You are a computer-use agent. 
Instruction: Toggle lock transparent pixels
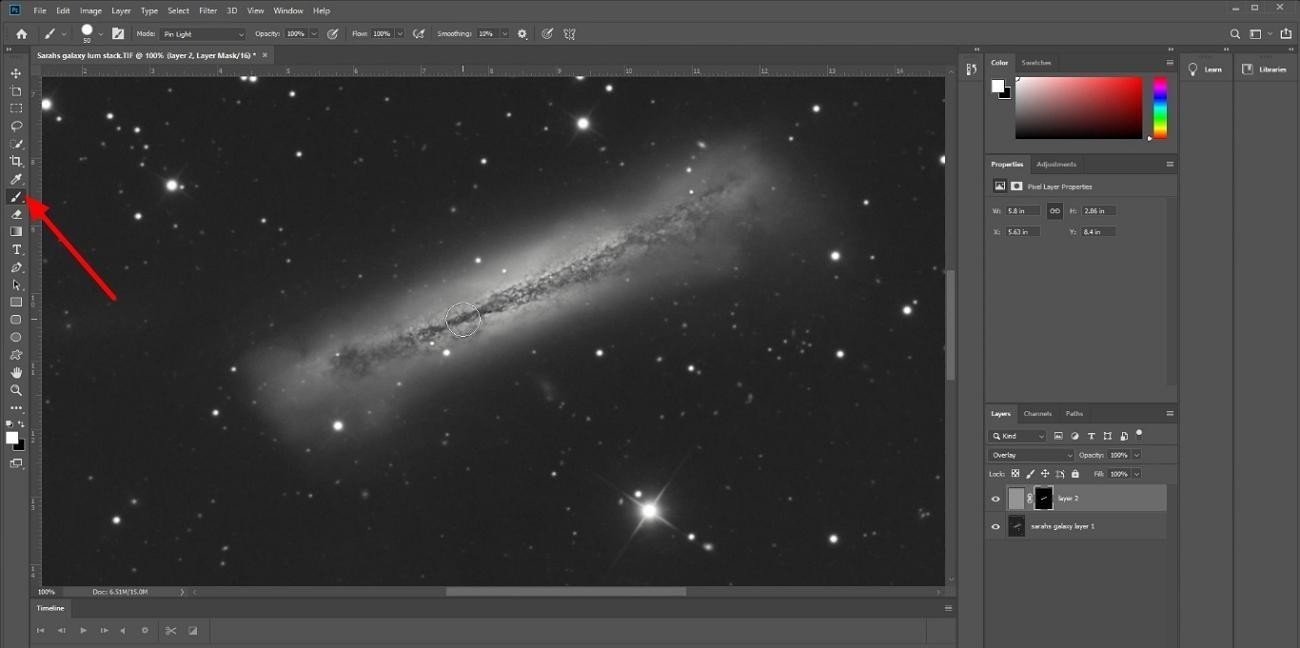(1015, 474)
